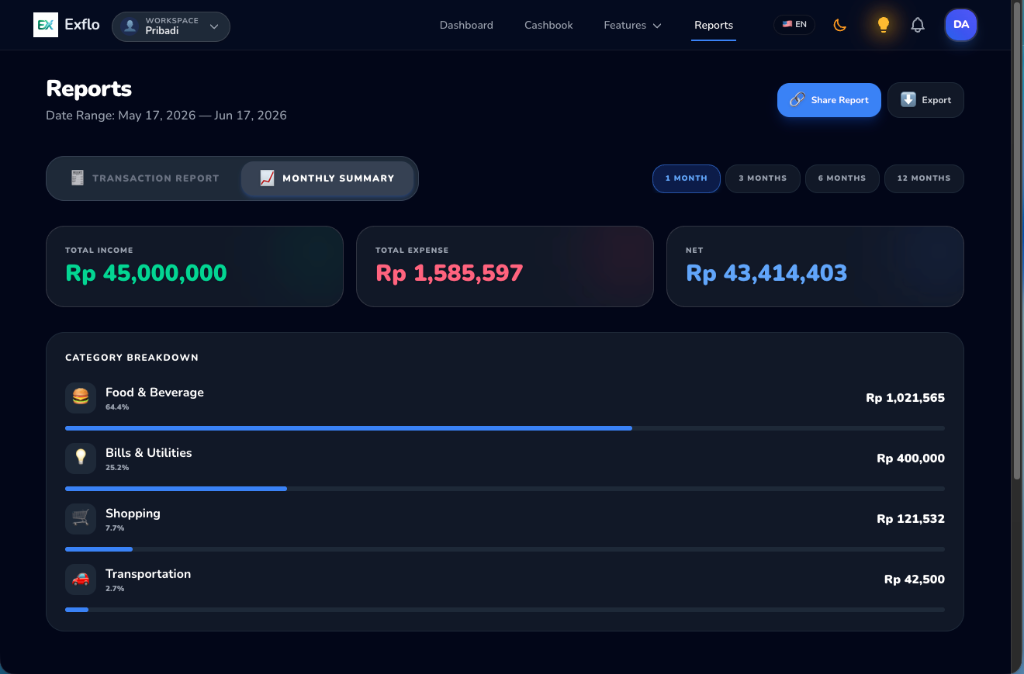Click the date range text under Reports

(166, 116)
